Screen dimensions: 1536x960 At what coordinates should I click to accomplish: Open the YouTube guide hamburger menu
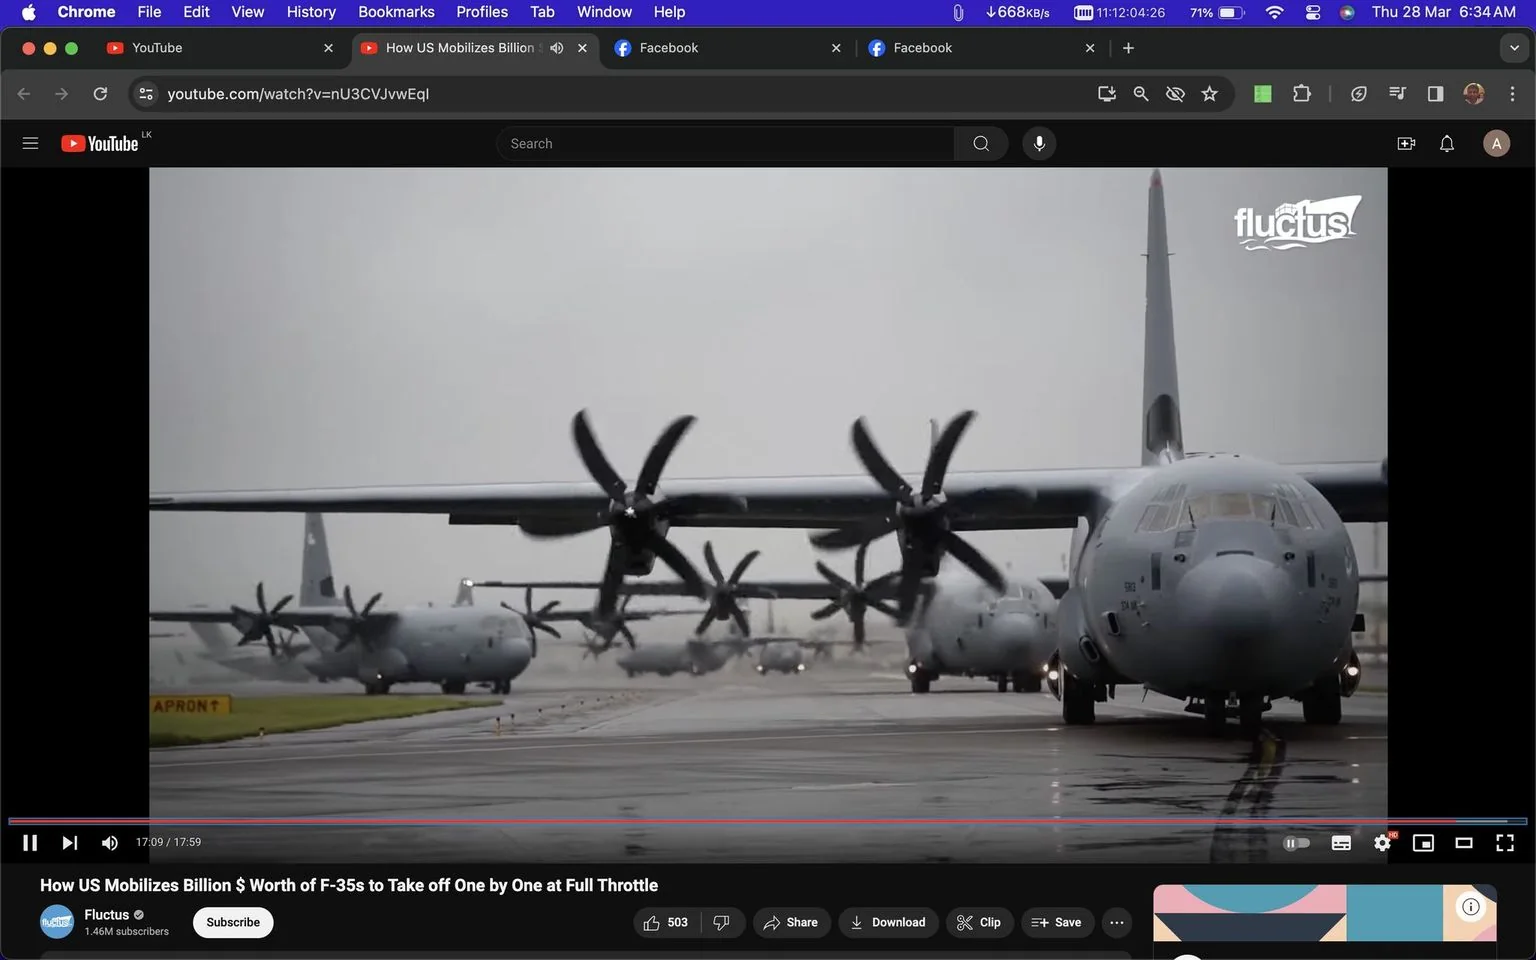[x=30, y=143]
